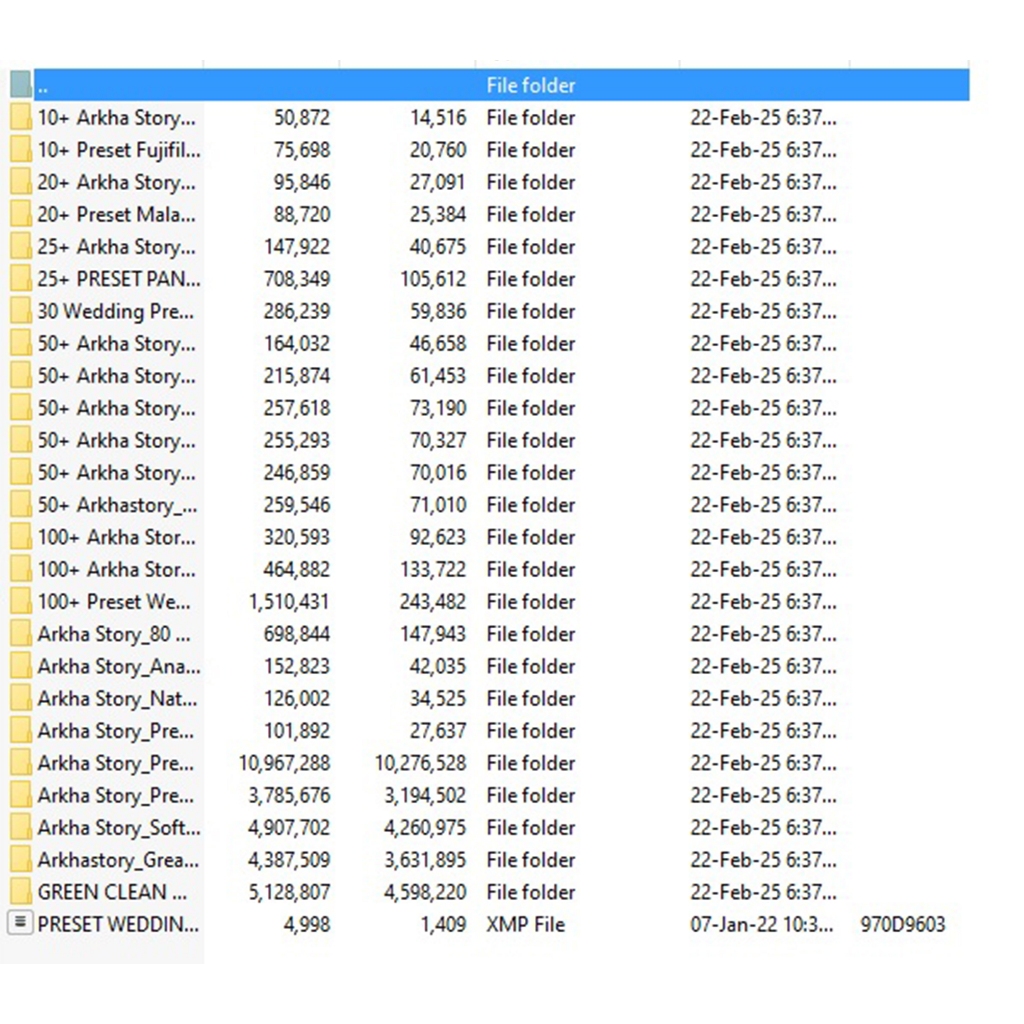The height and width of the screenshot is (1024, 1024).
Task: Select the 'Arkha Story_Nat...' folder name
Action: 118,699
